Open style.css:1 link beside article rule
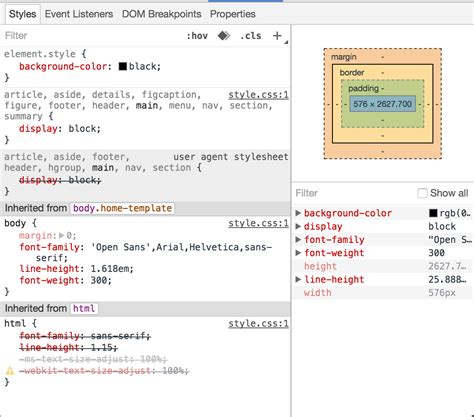Viewport: 474px width, 417px height. [x=258, y=95]
